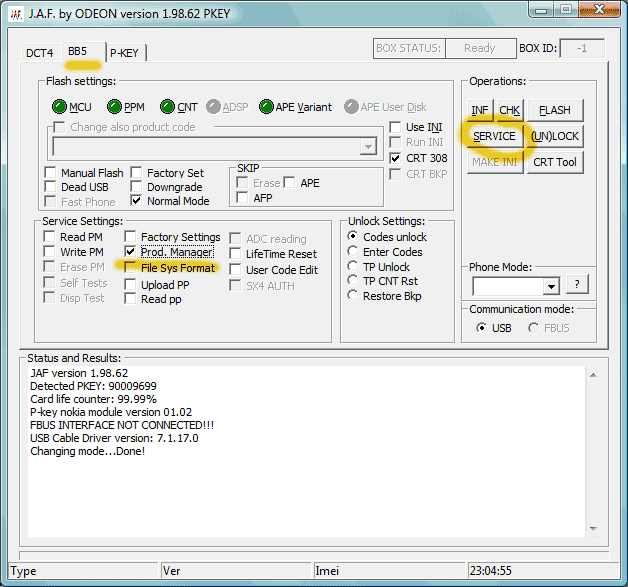This screenshot has width=628, height=587.
Task: Tick the Factory Settings service checkbox
Action: pyautogui.click(x=130, y=237)
